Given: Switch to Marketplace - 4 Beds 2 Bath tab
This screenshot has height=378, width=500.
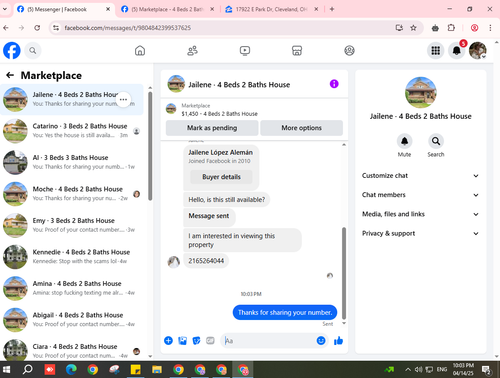Looking at the screenshot, I should [x=168, y=9].
